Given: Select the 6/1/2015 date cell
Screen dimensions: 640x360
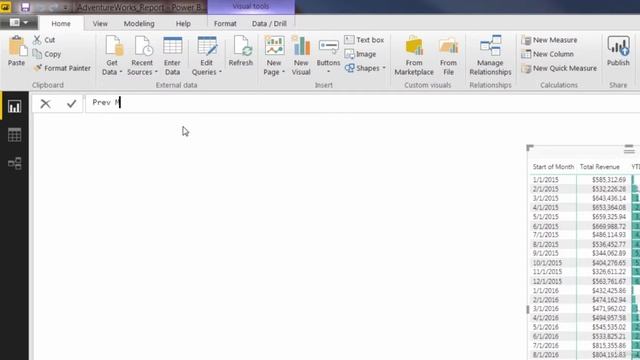Looking at the screenshot, I should tap(545, 226).
